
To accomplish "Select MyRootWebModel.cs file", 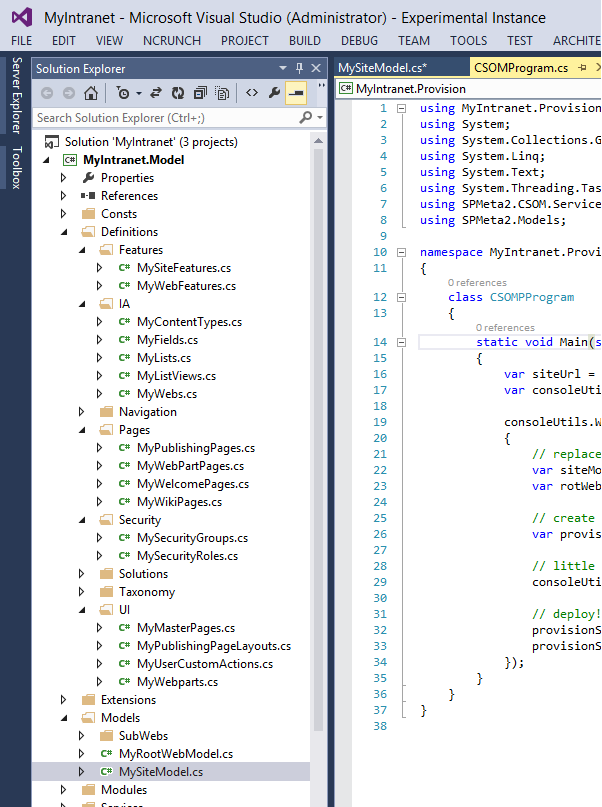I will click(x=175, y=754).
